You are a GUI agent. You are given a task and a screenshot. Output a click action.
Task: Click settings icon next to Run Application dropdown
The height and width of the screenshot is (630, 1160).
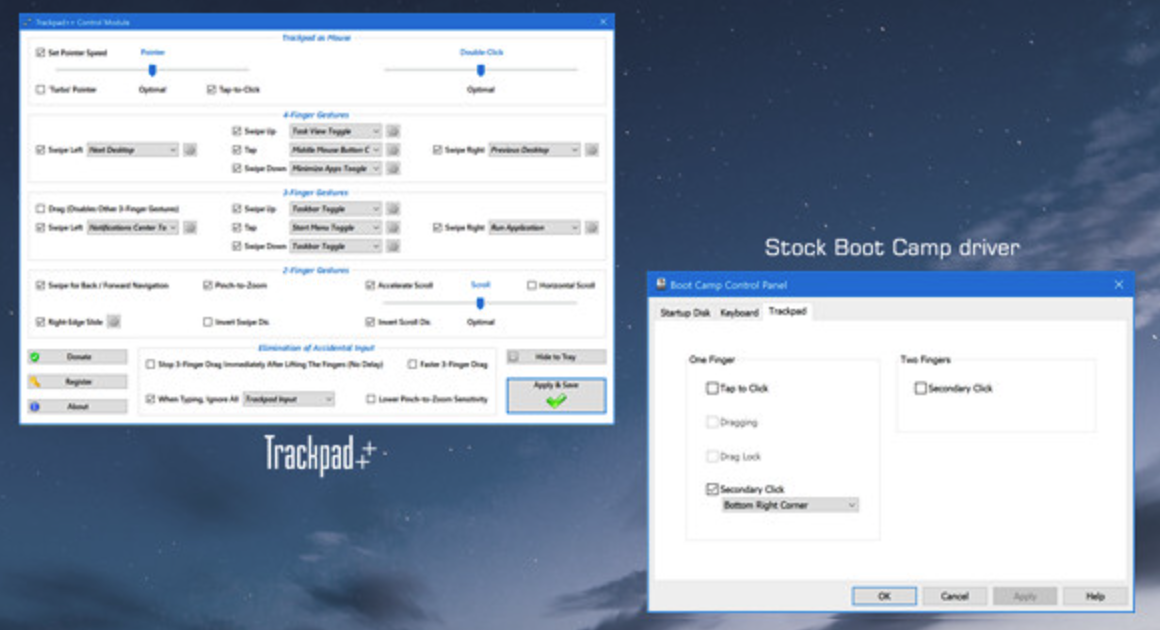pos(592,228)
